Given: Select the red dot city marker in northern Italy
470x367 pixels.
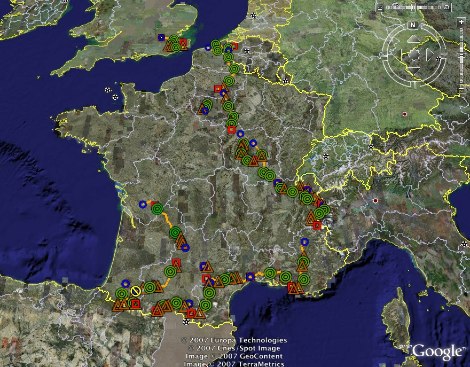Looking at the screenshot, I should point(376,201).
